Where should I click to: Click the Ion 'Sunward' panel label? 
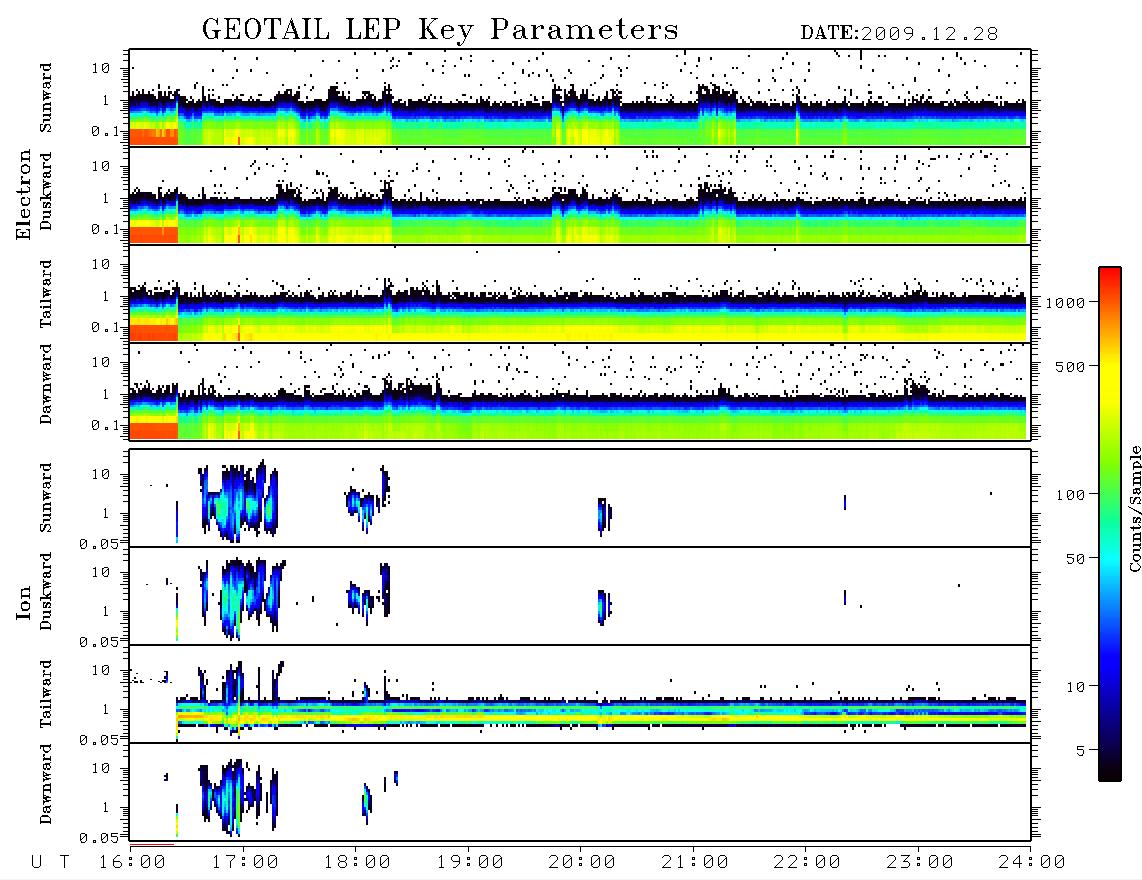point(46,498)
